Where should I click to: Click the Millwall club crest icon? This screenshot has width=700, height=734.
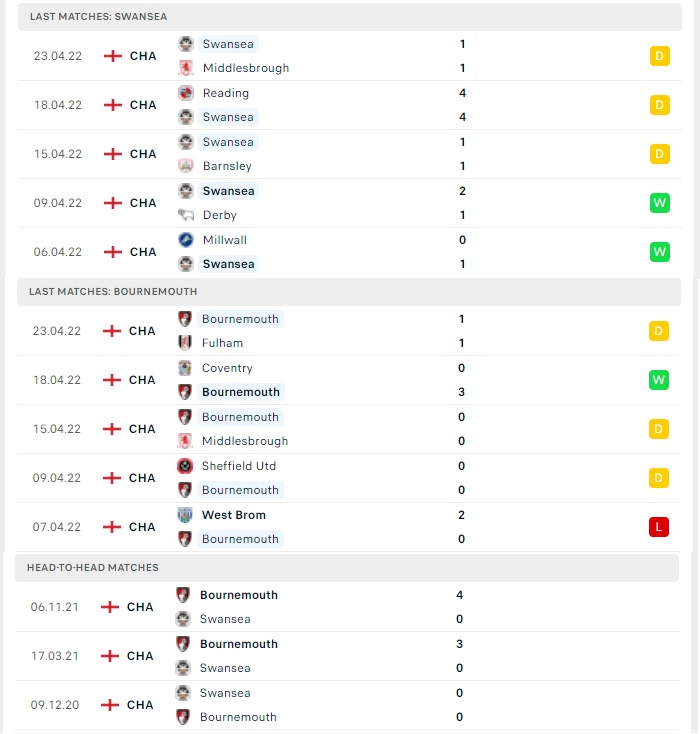(x=186, y=240)
